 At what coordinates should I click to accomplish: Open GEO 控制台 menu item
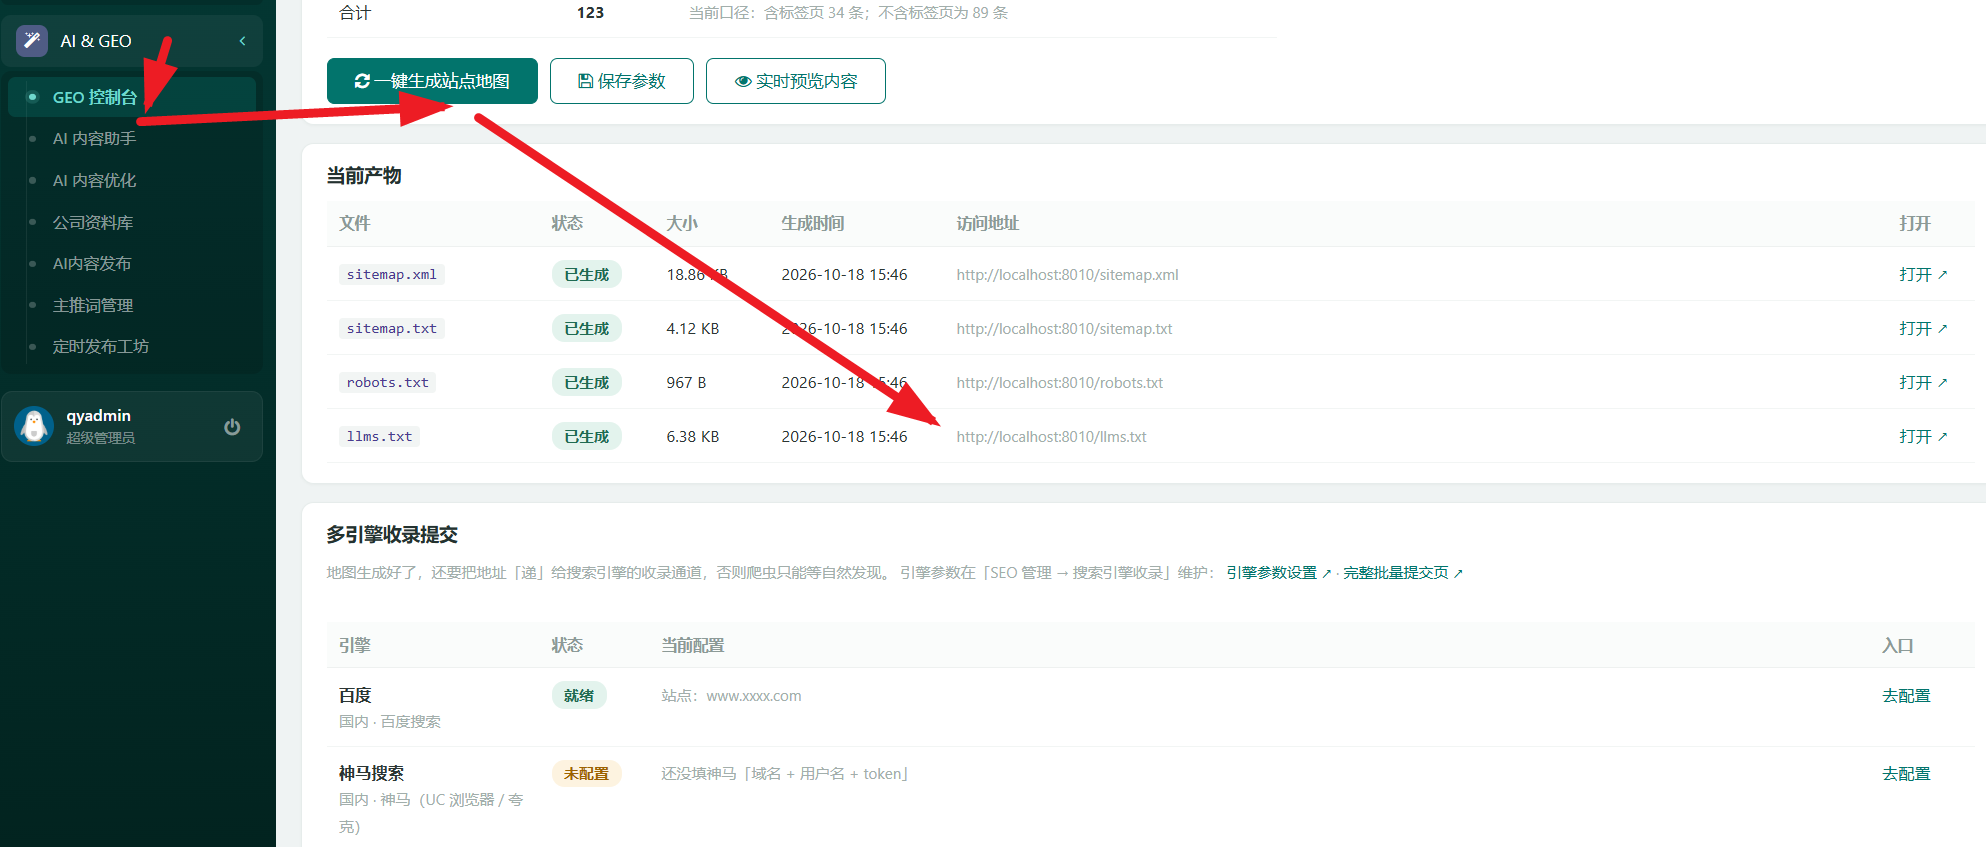(132, 97)
